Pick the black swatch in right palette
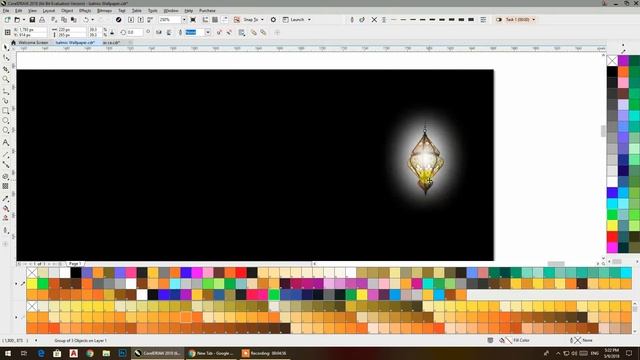640x360 pixels. [612, 72]
